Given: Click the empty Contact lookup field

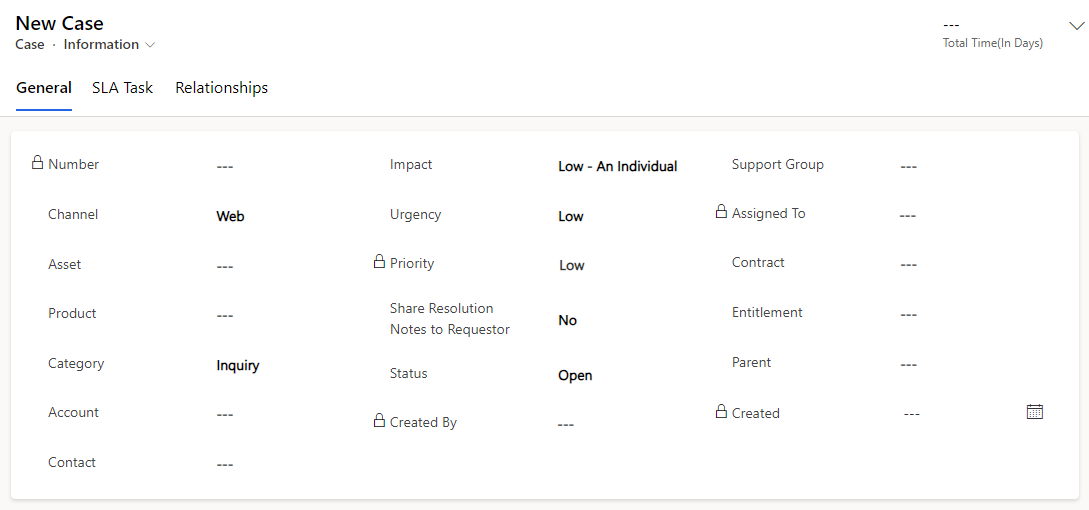Looking at the screenshot, I should click(288, 465).
